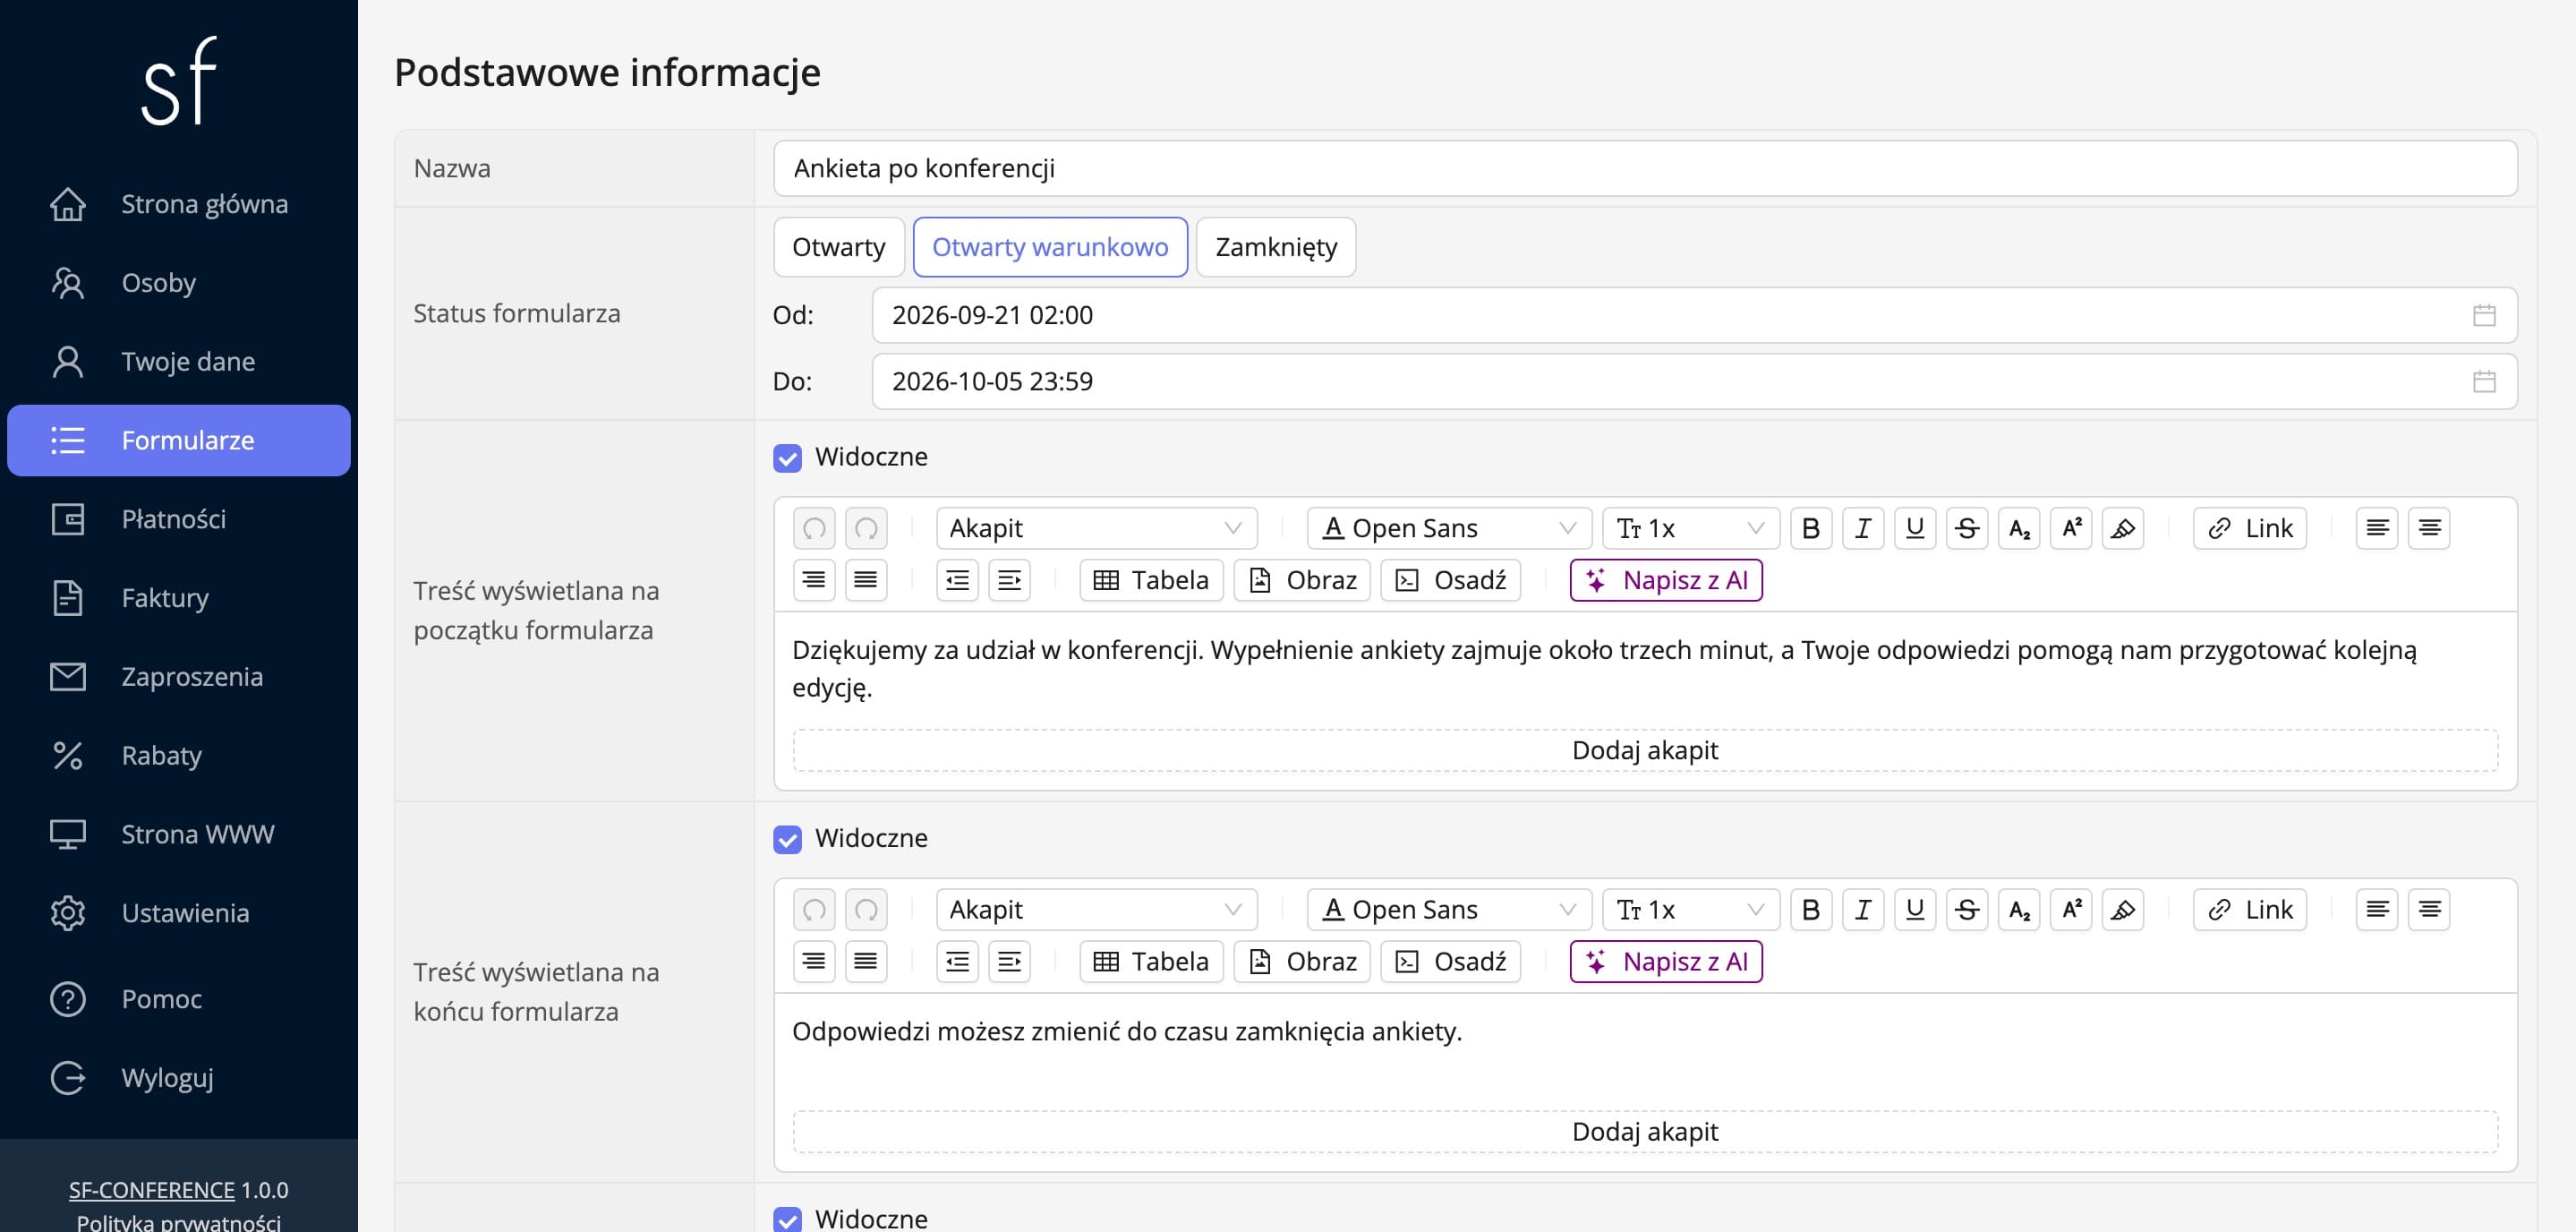Insert Obraz in the start-of-form editor
The width and height of the screenshot is (2576, 1232).
(1302, 580)
